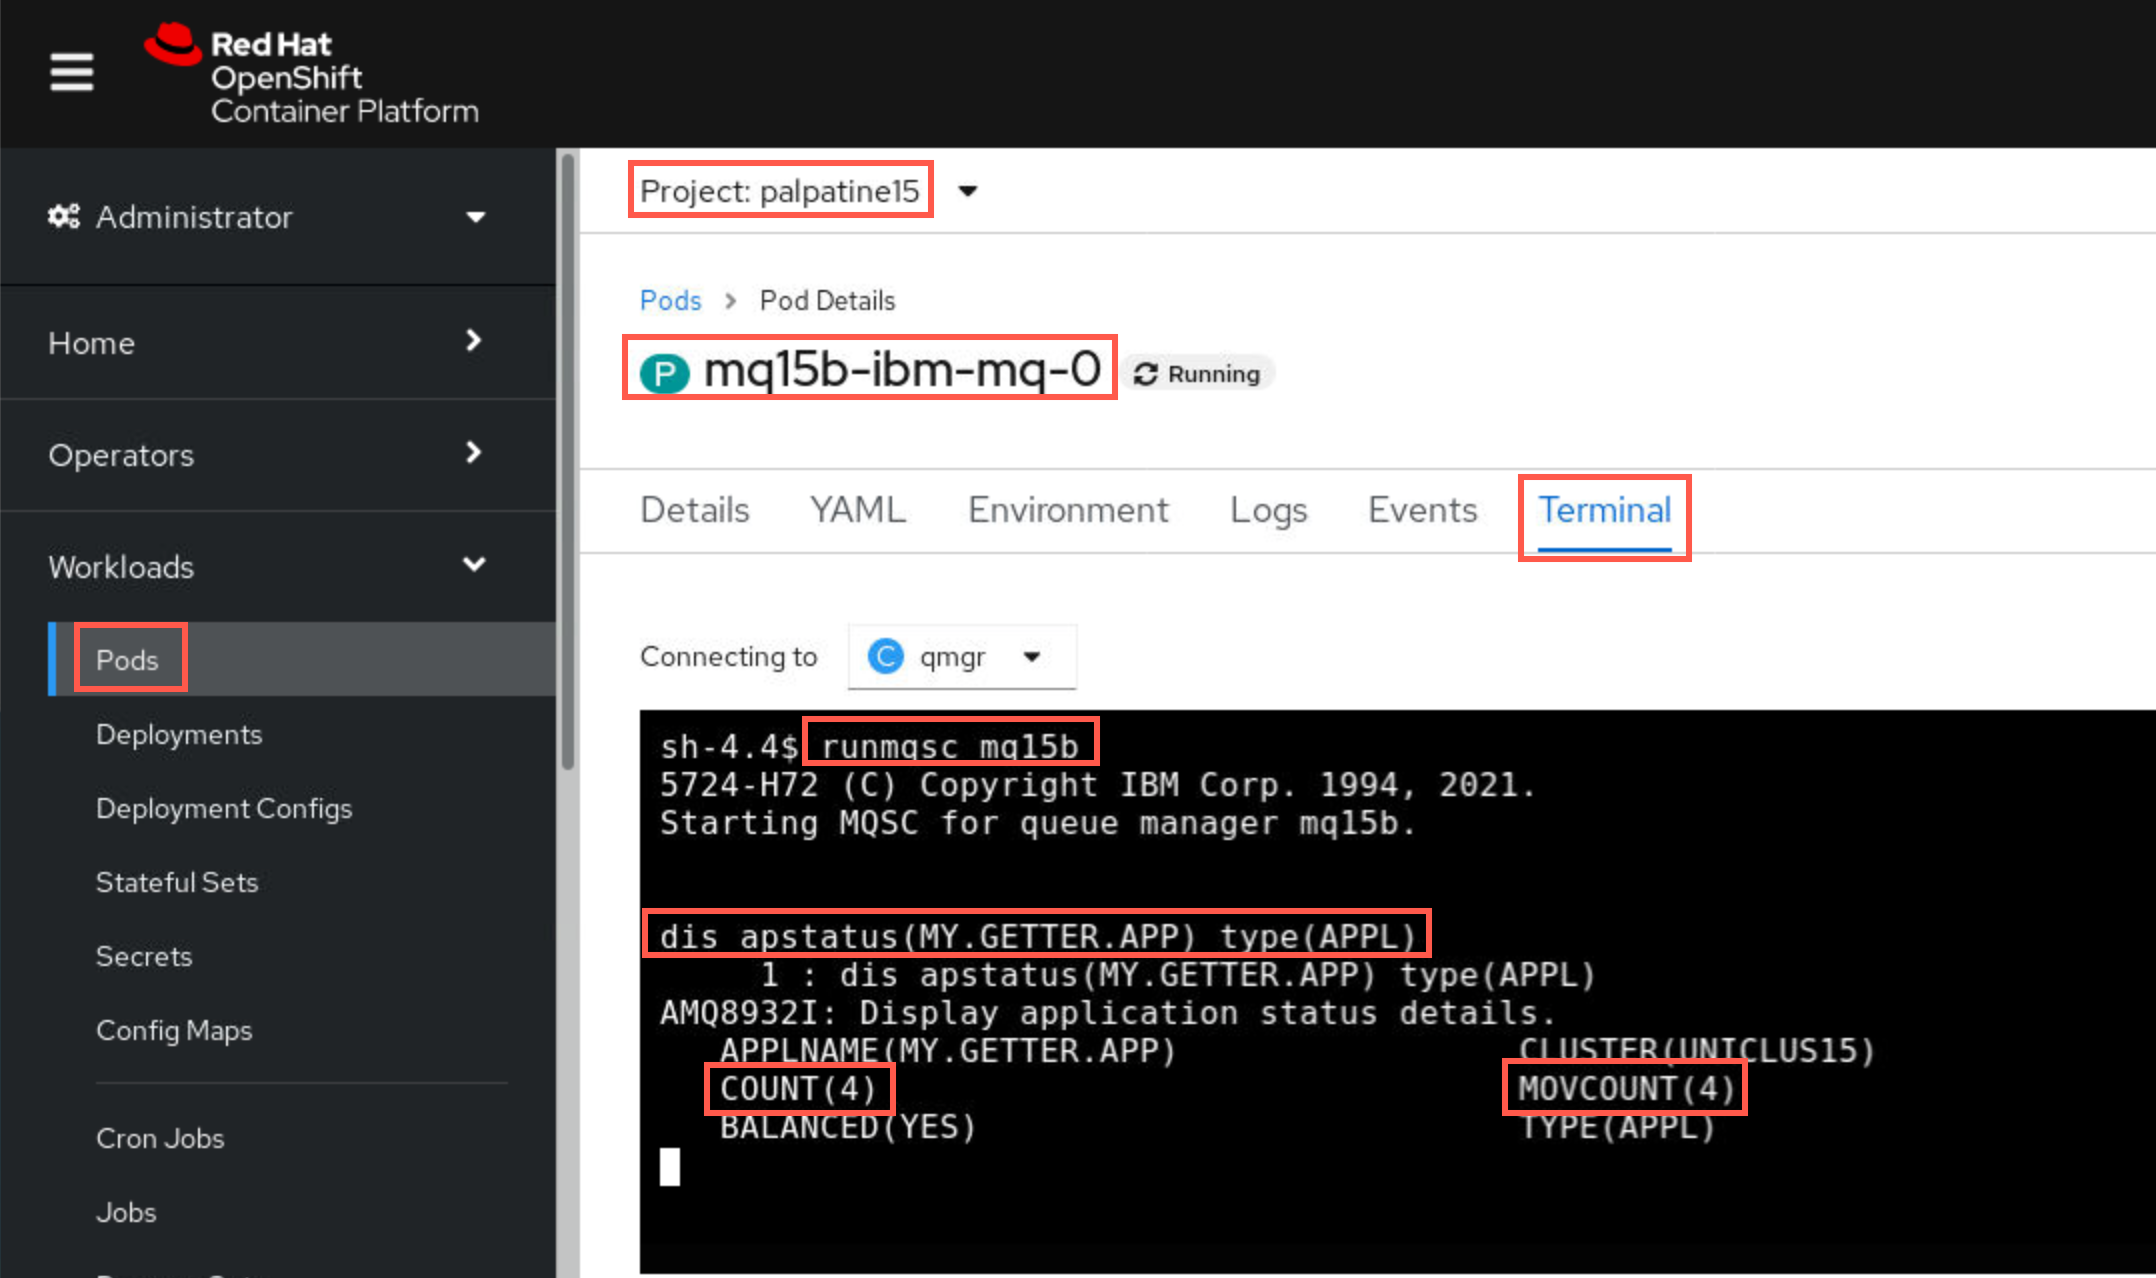Switch to the YAML tab
The width and height of the screenshot is (2156, 1278).
click(x=858, y=510)
